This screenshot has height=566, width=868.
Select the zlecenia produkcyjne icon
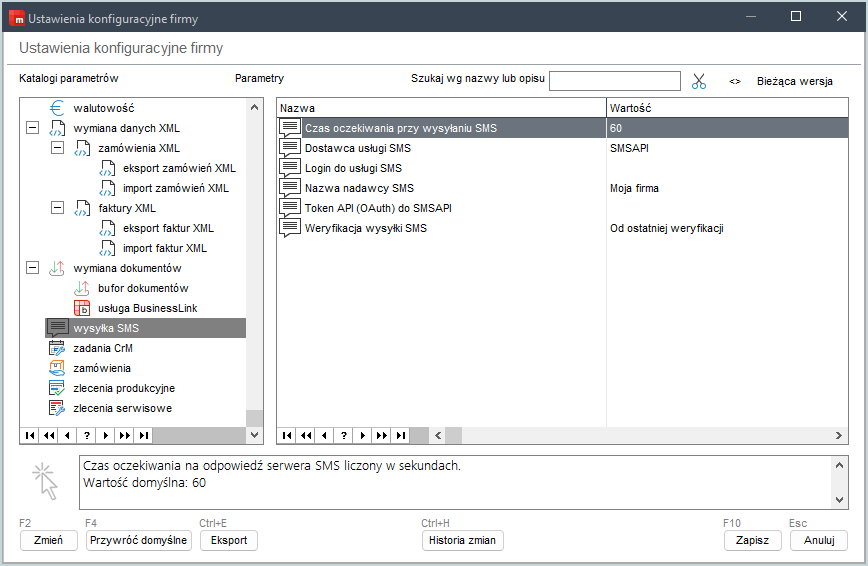[57, 388]
